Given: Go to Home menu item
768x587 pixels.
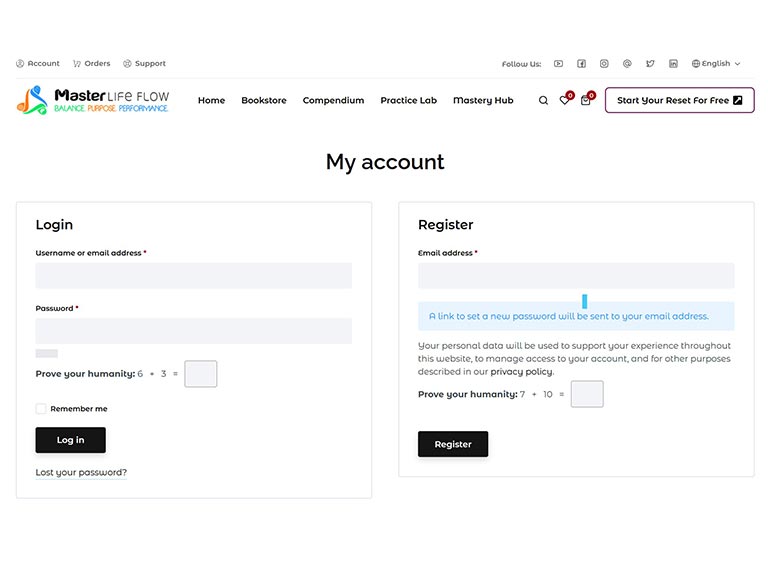Looking at the screenshot, I should (x=212, y=100).
